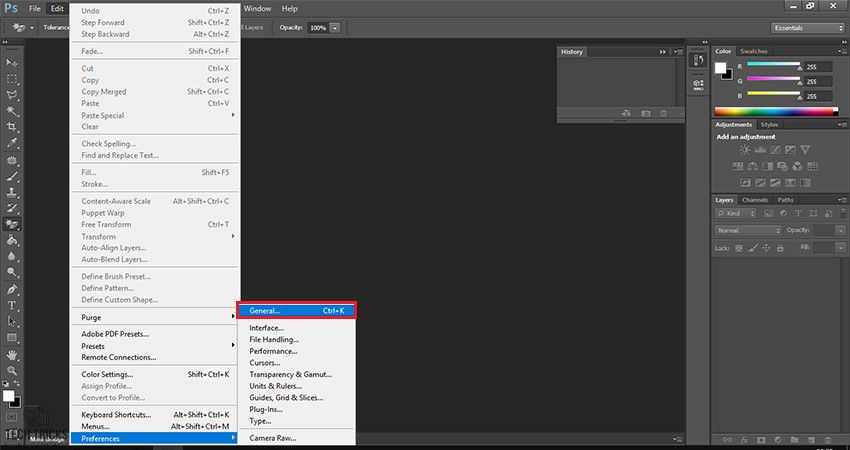Image resolution: width=850 pixels, height=450 pixels.
Task: Toggle adjustment layer filter in Layers panel
Action: (782, 214)
